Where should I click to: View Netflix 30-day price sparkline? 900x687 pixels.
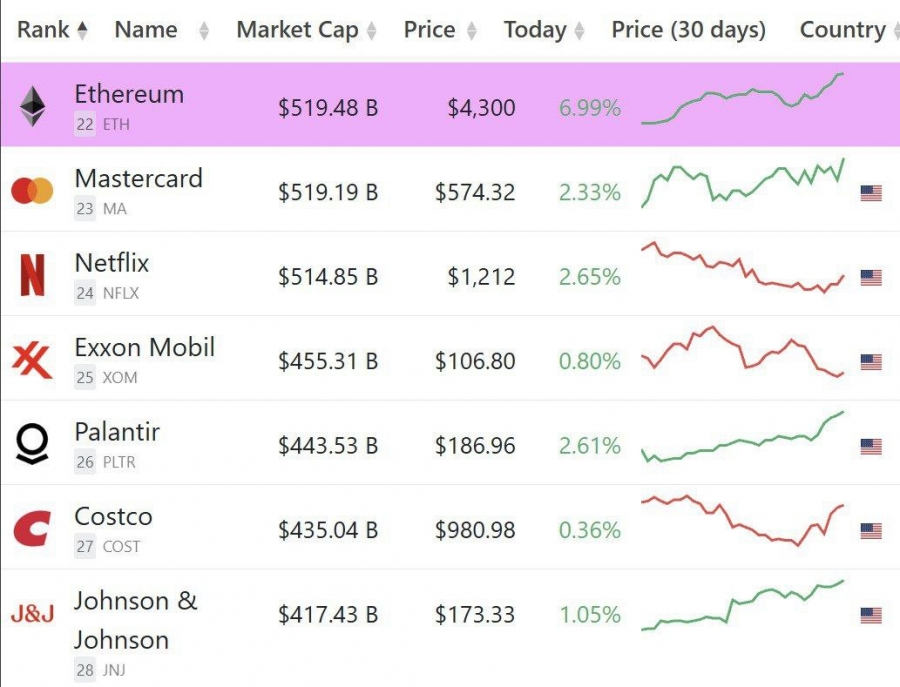[742, 268]
